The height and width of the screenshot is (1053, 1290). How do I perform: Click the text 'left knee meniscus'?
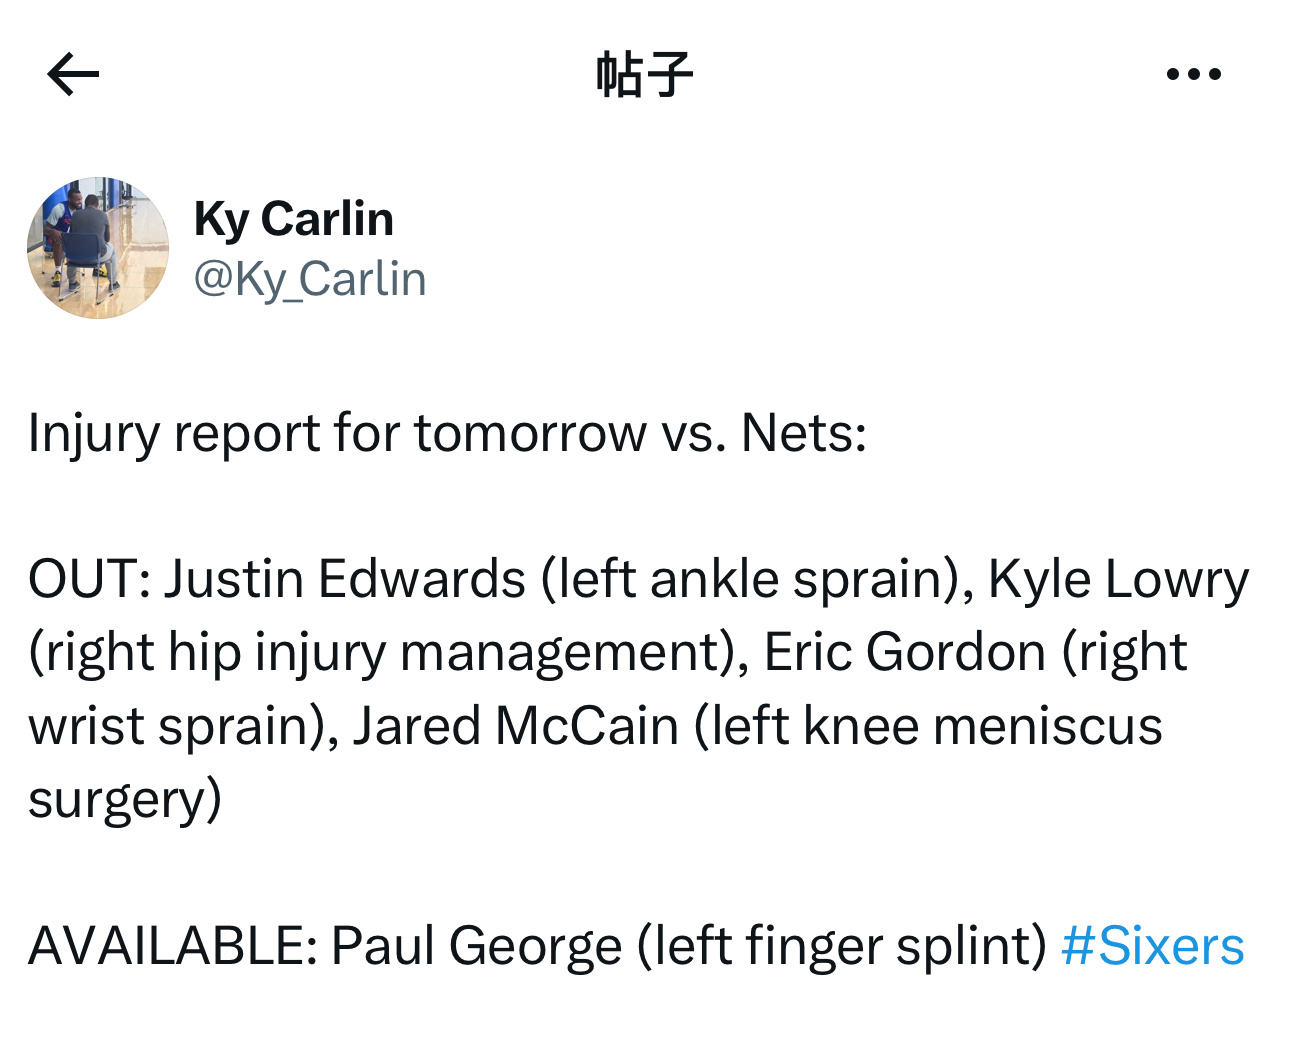(x=936, y=725)
